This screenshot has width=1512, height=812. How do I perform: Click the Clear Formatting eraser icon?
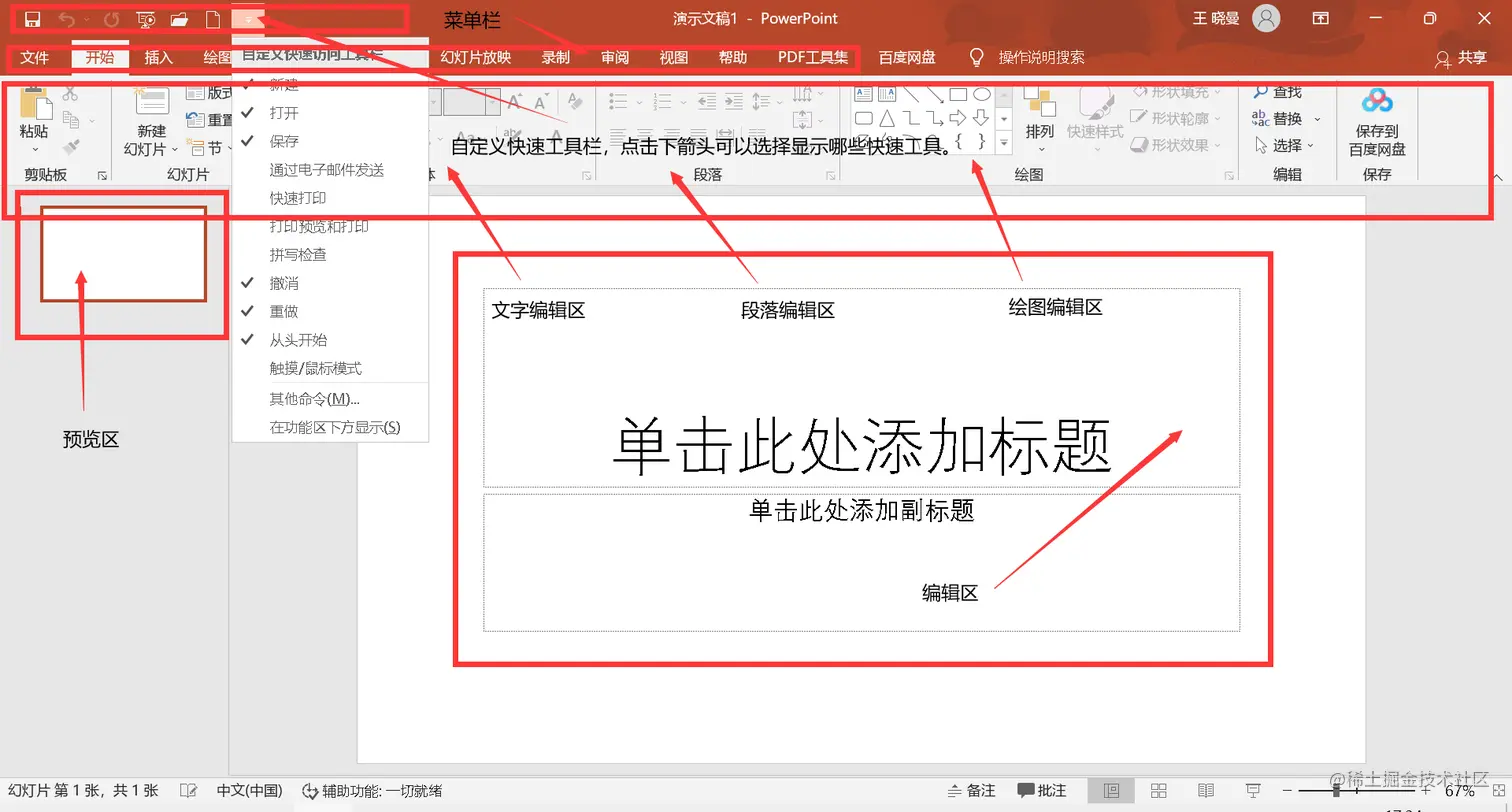(x=575, y=101)
